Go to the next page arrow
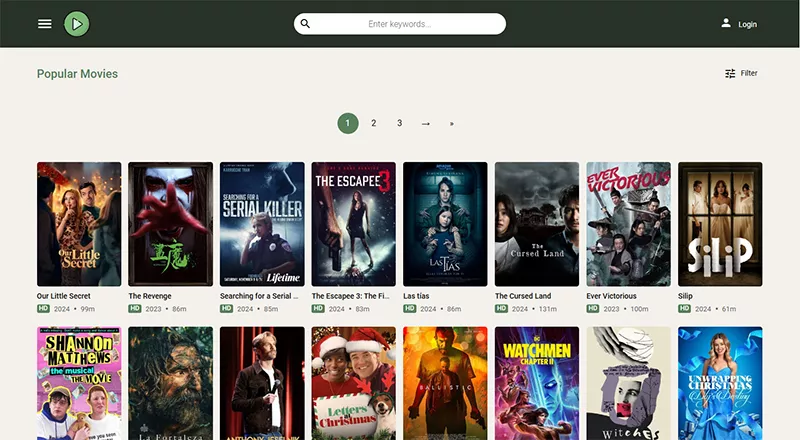The height and width of the screenshot is (440, 800). coord(426,124)
